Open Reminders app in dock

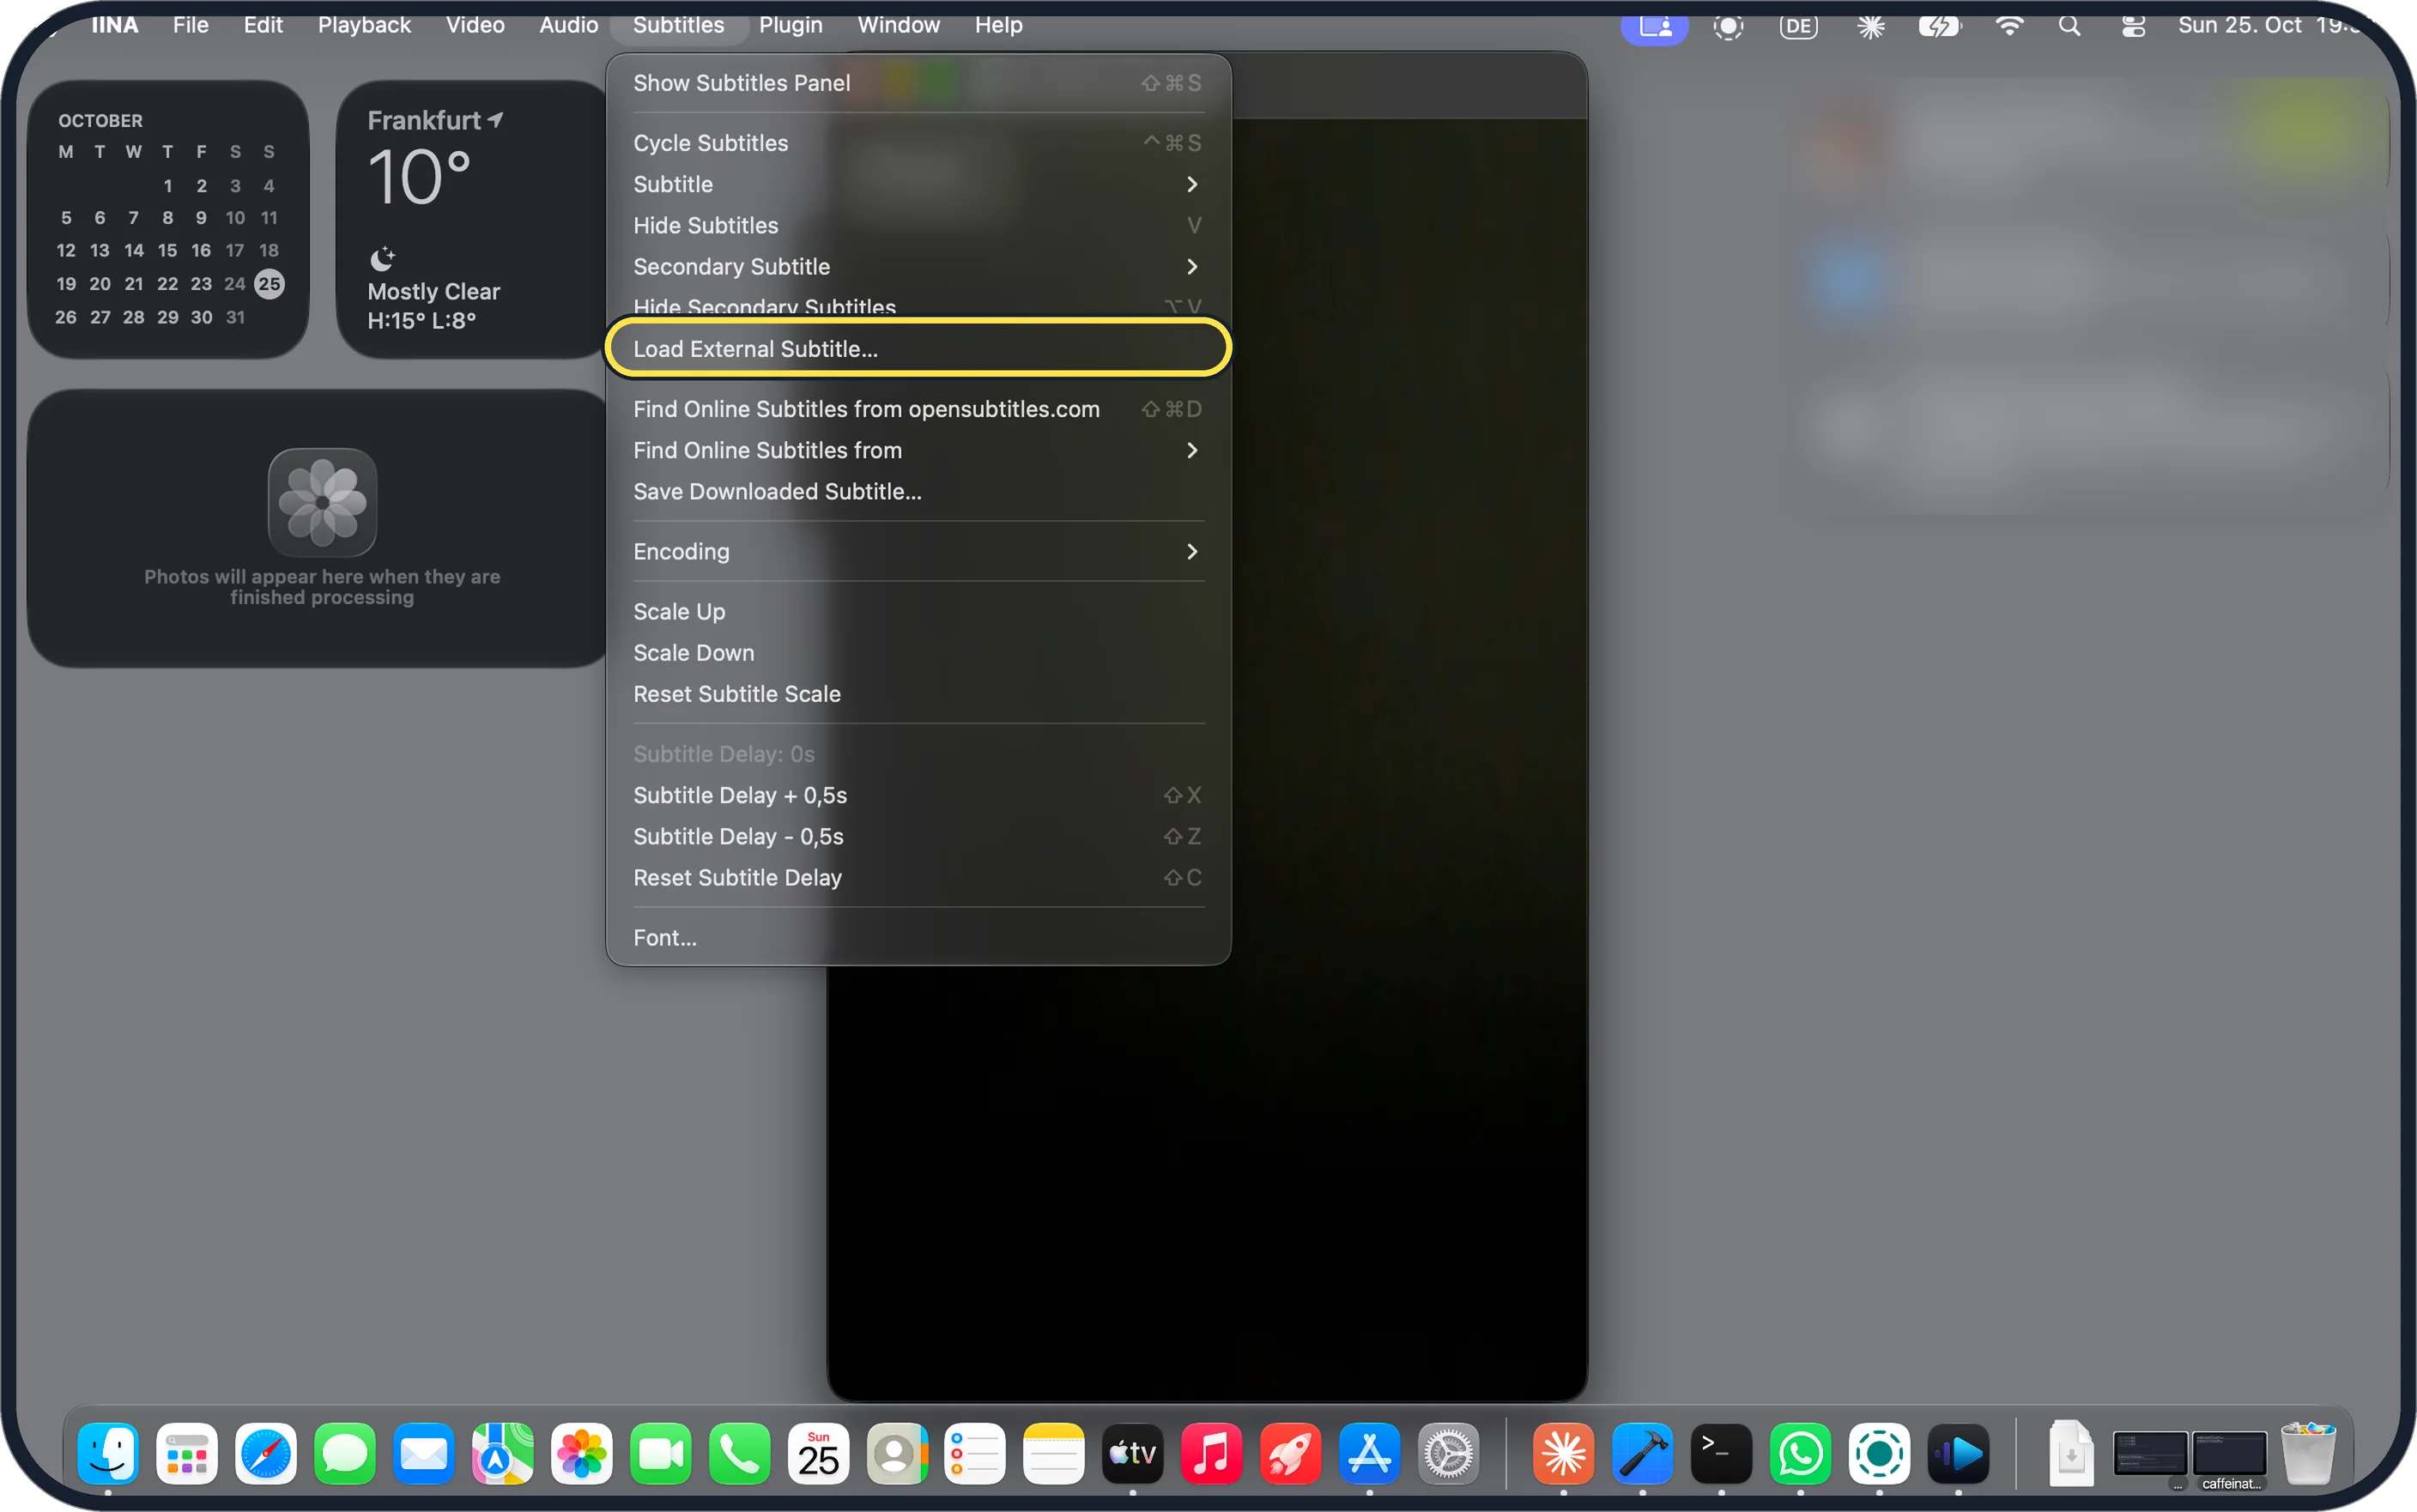point(975,1453)
